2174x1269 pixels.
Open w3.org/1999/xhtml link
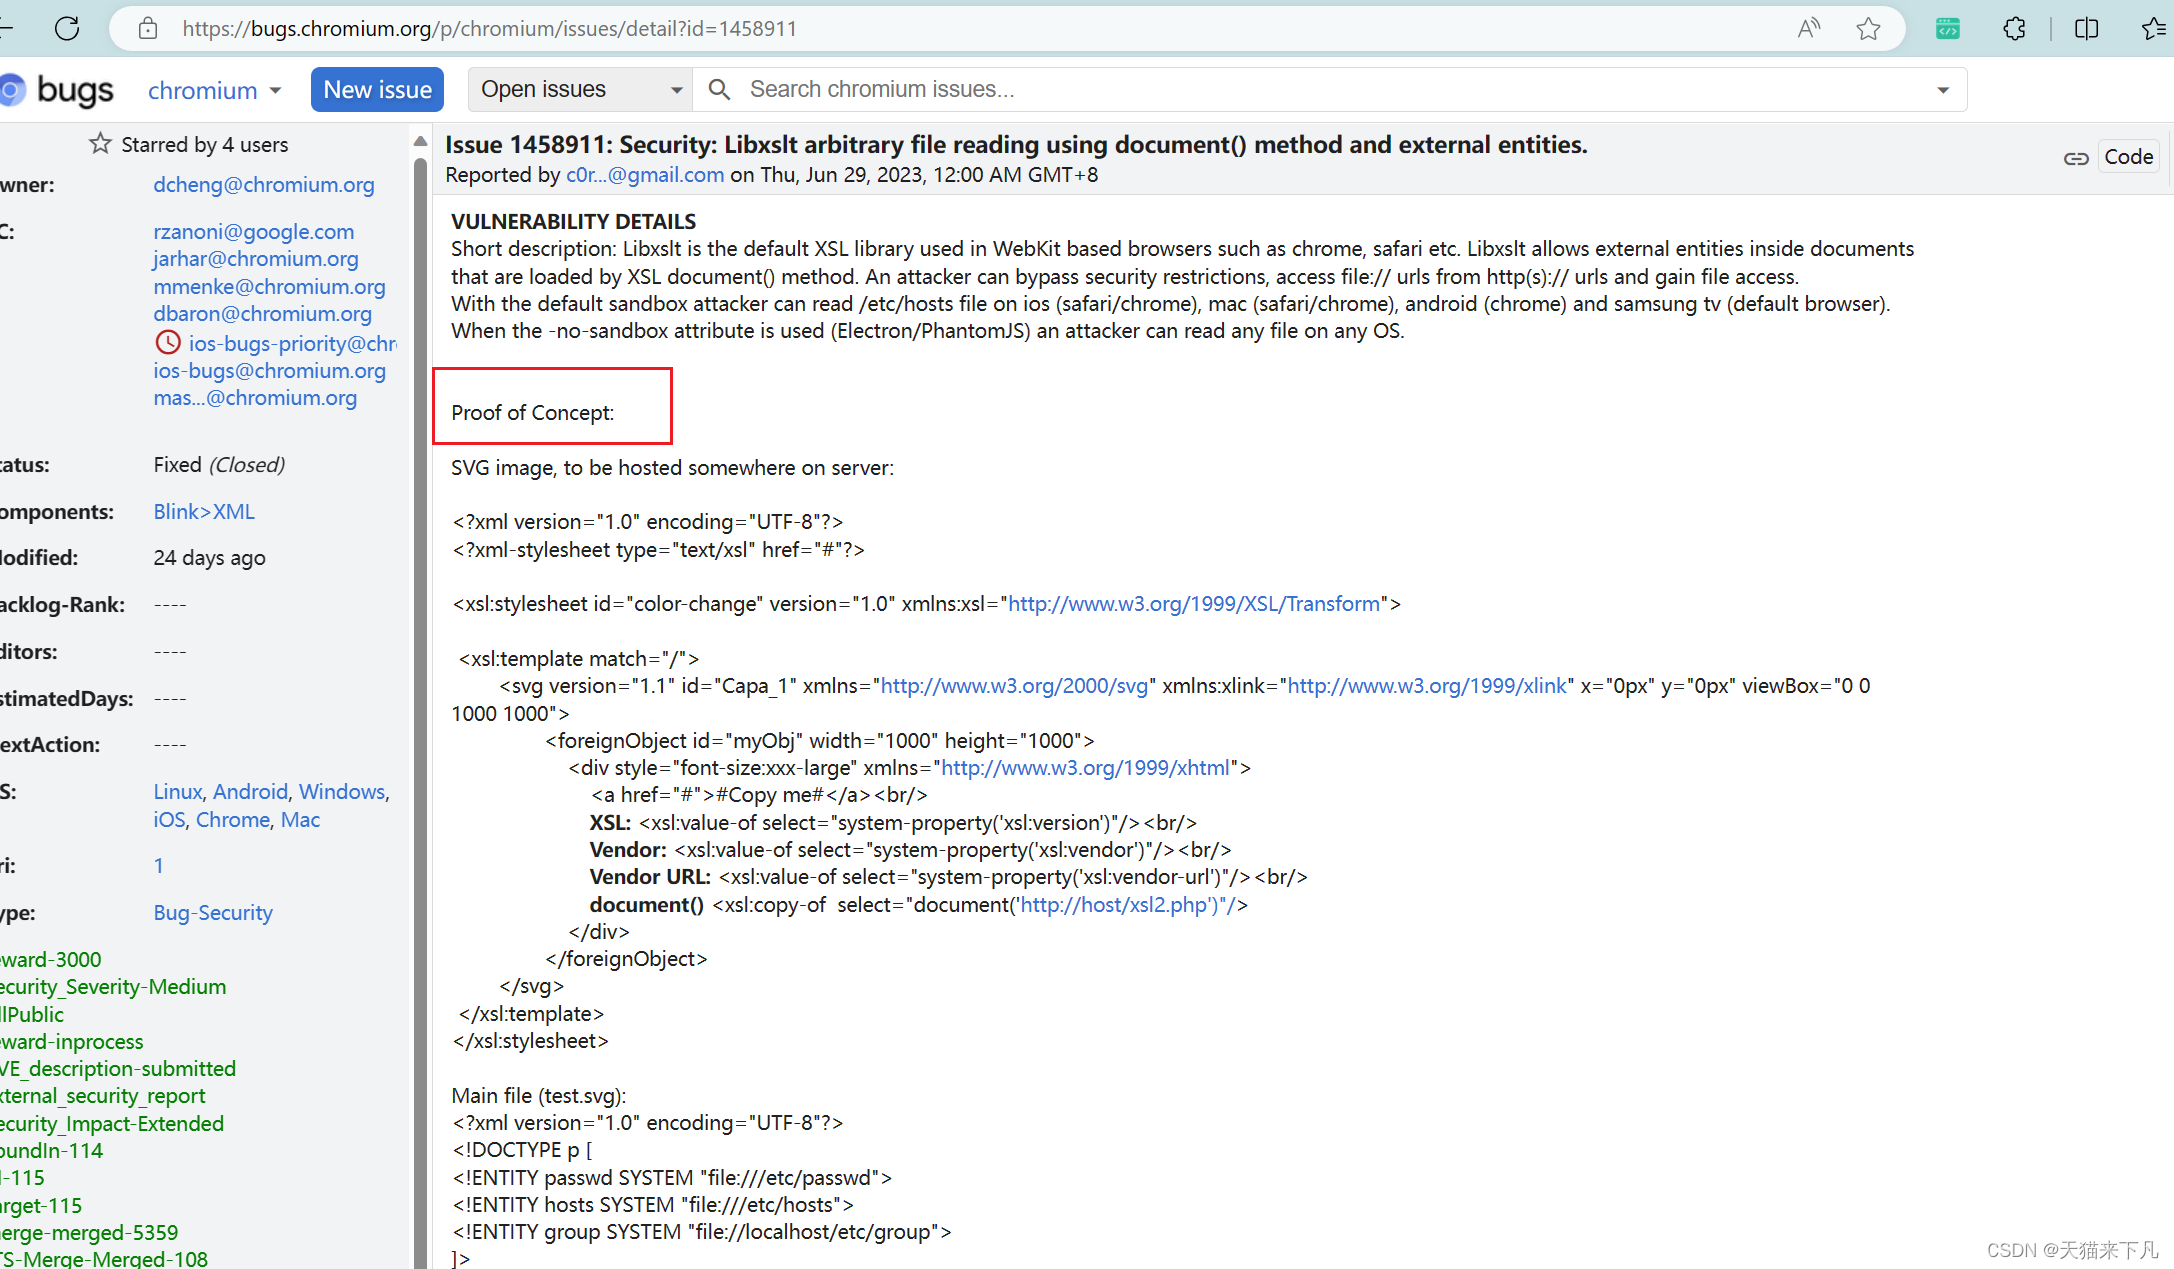(x=1085, y=767)
